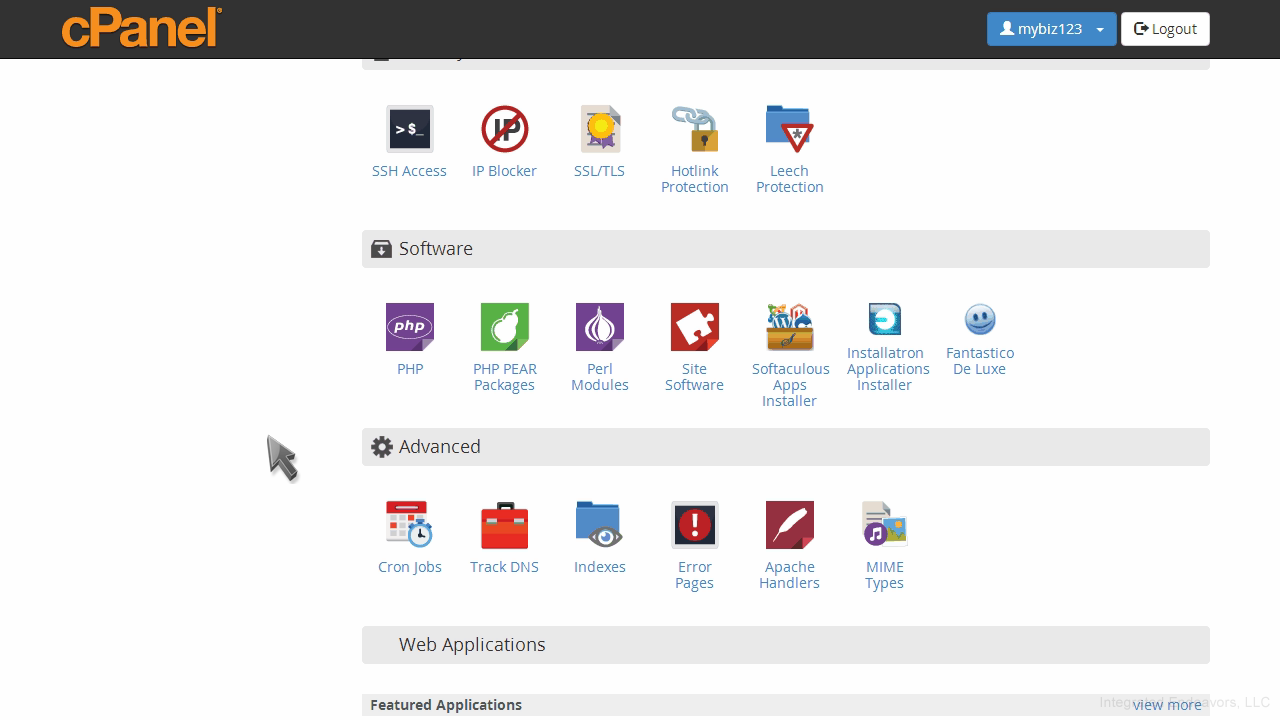
Task: Launch Softaculous Apps Installer icon
Action: coord(789,327)
